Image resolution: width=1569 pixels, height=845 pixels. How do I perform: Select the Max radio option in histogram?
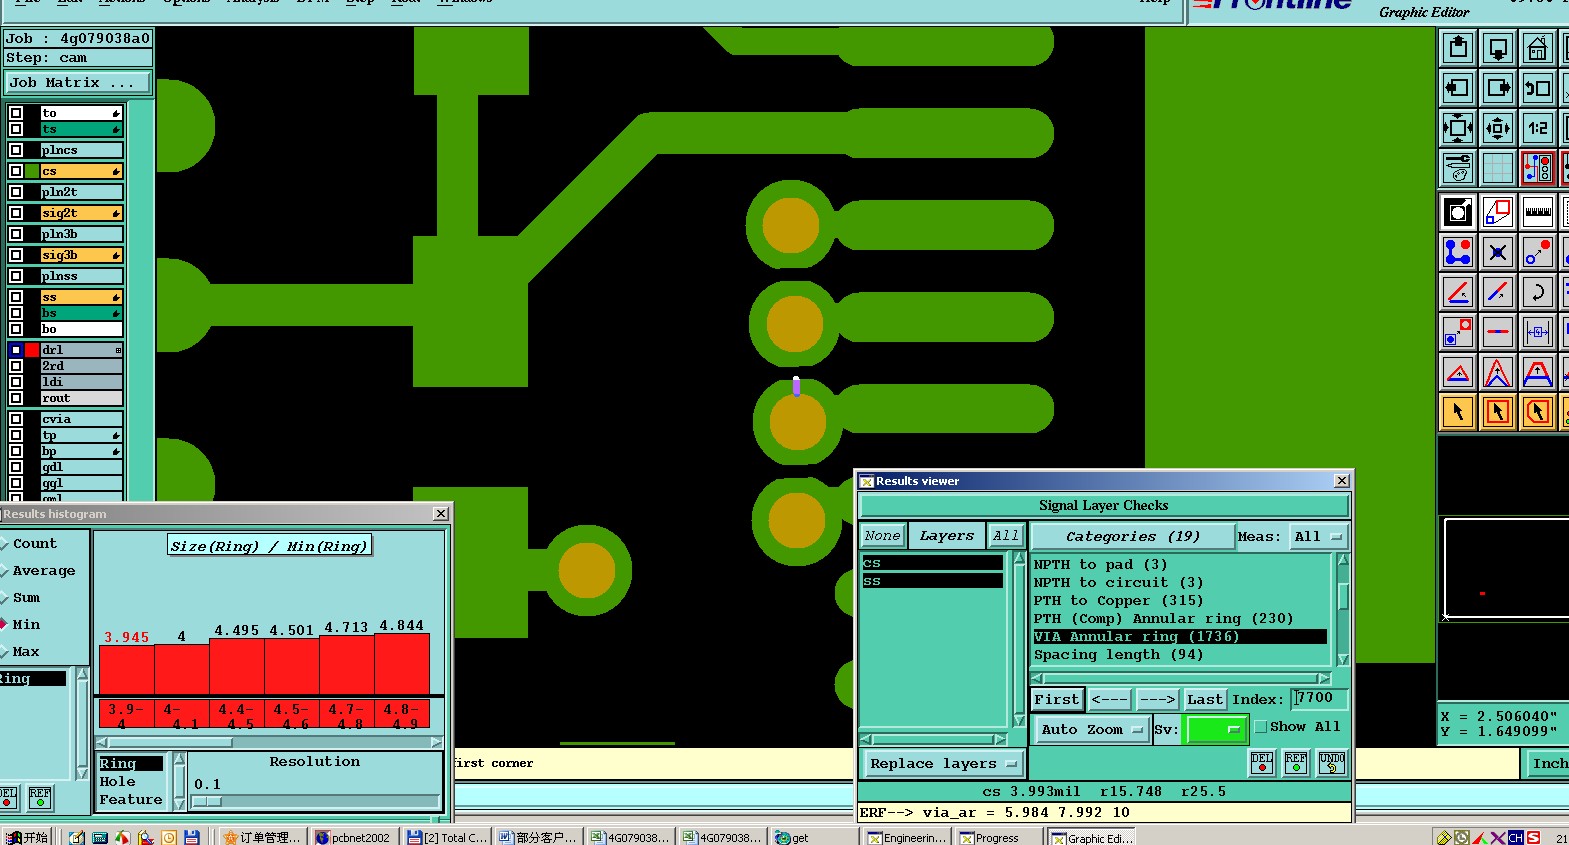(5, 652)
